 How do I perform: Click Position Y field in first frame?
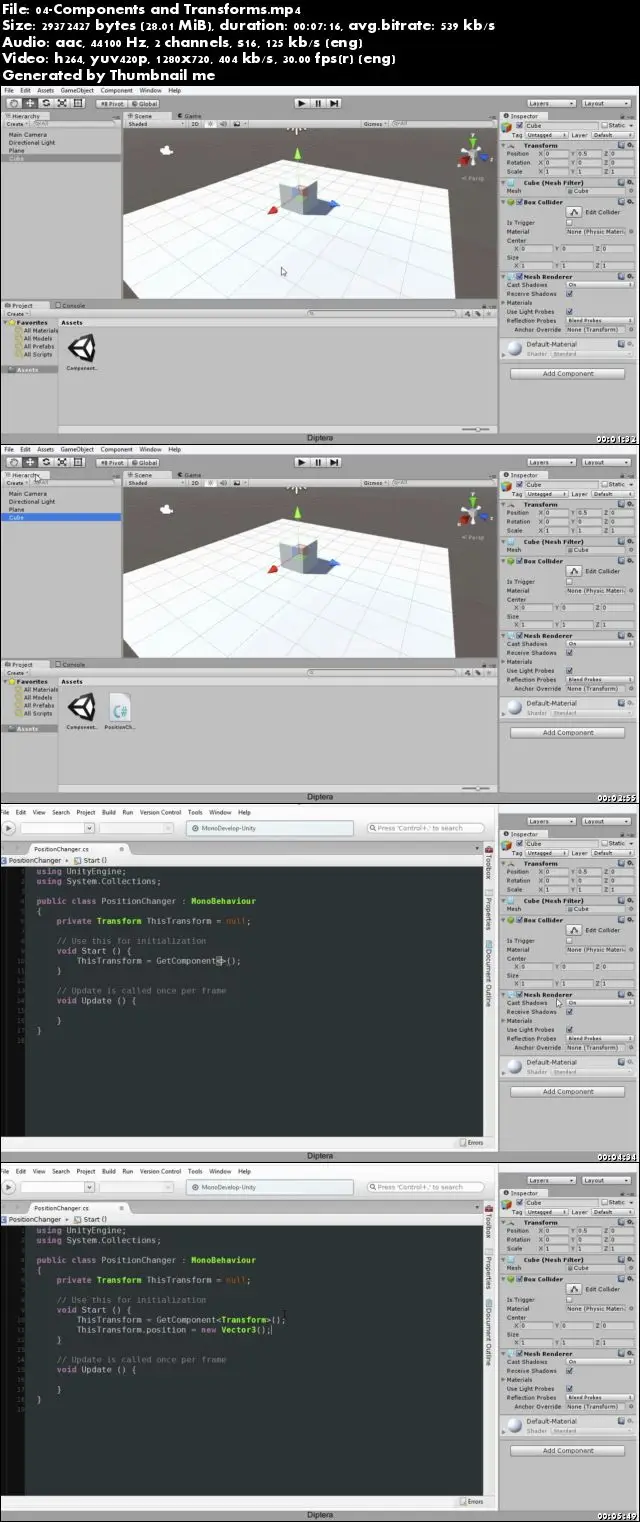[x=587, y=154]
